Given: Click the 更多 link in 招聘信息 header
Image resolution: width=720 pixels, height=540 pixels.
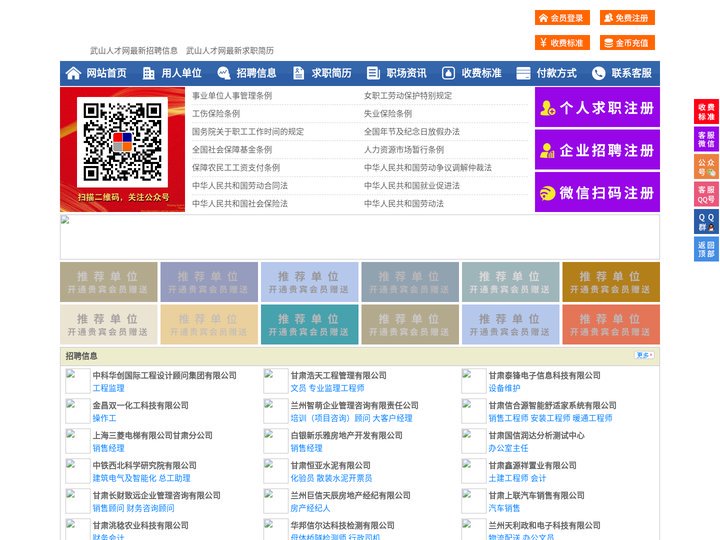Looking at the screenshot, I should (x=644, y=355).
